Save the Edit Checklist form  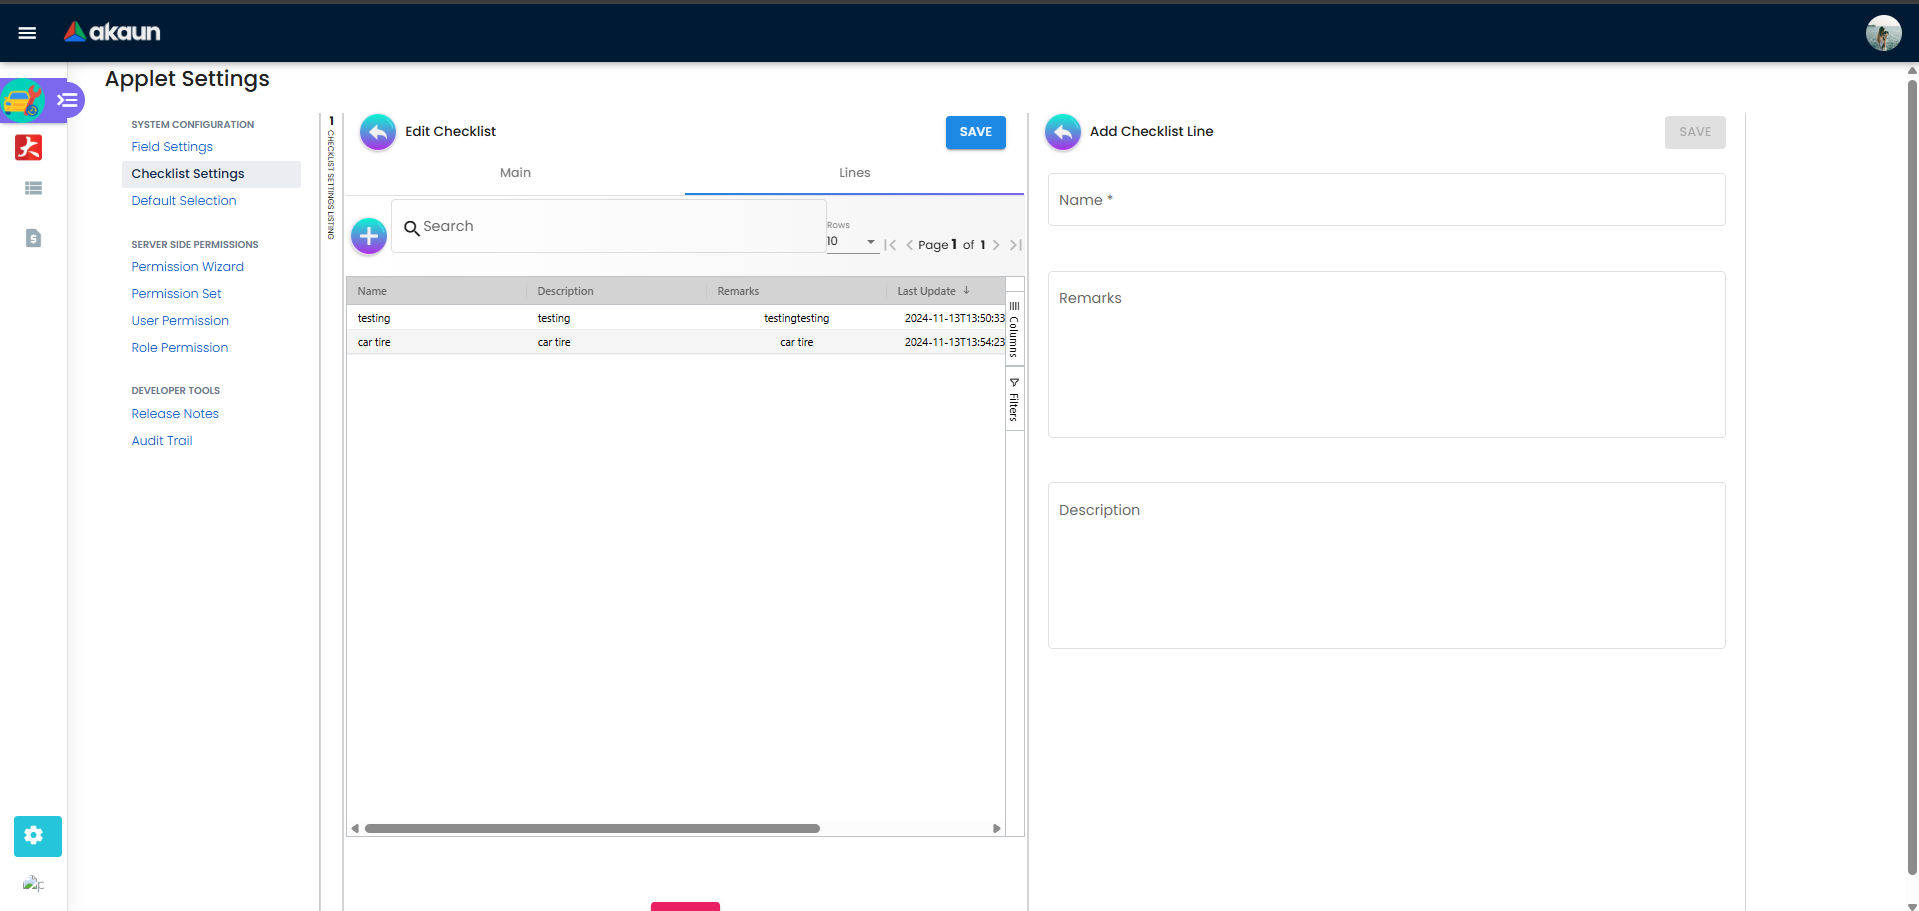(x=976, y=132)
